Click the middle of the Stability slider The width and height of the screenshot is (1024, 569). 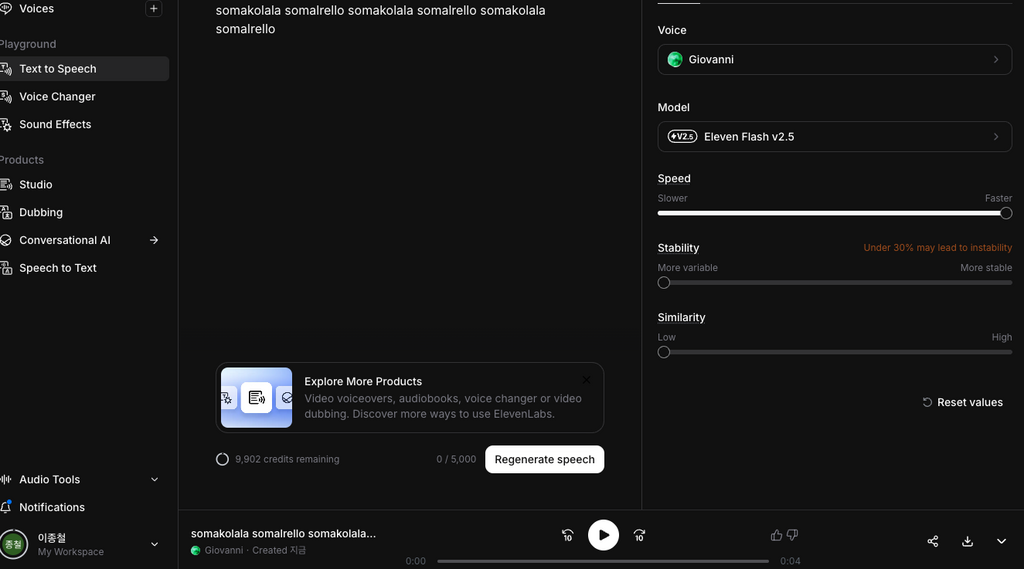point(834,283)
